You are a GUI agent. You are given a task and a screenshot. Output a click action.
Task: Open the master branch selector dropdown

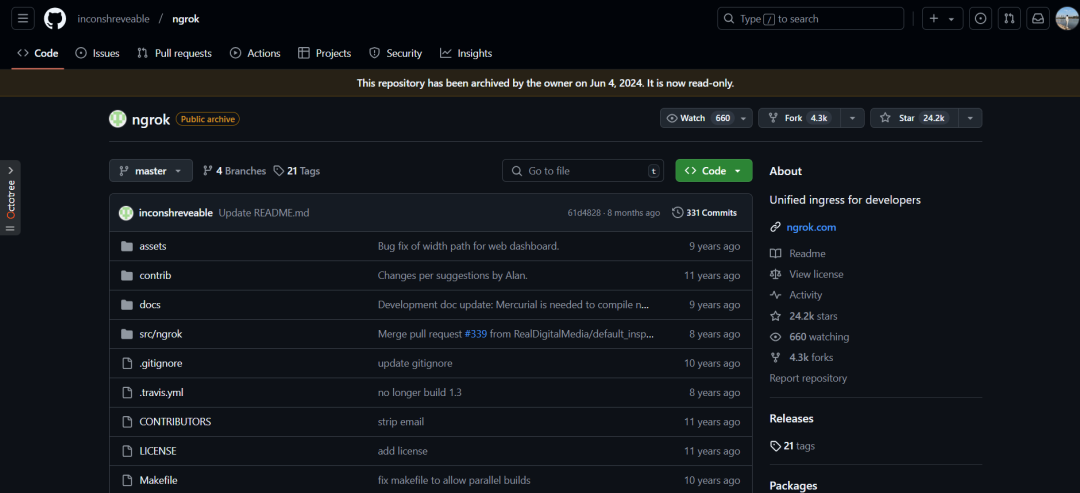[151, 171]
